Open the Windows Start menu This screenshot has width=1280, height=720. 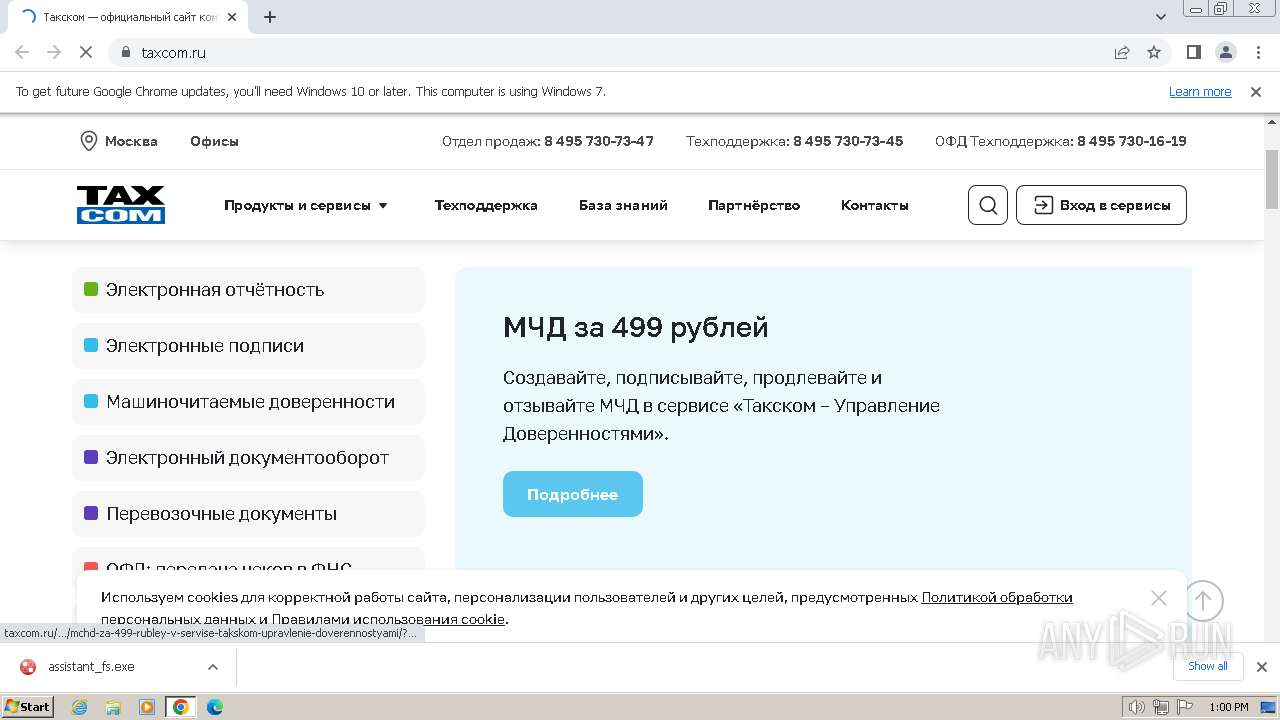tap(27, 706)
